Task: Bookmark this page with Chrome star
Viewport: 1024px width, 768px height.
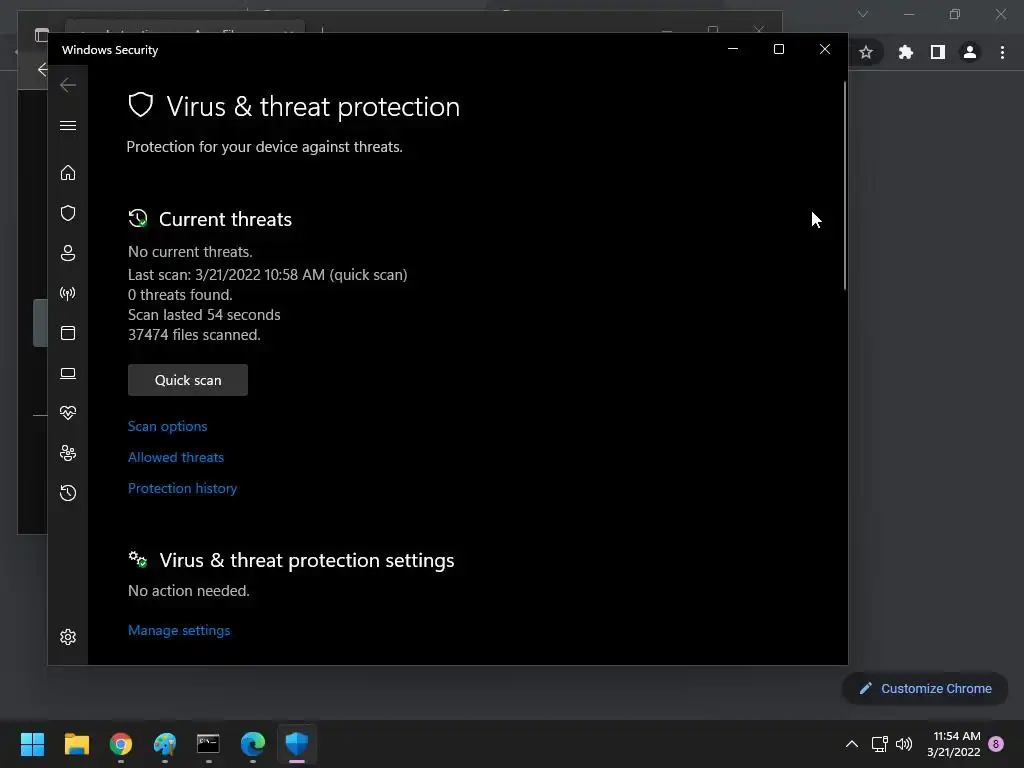Action: coord(866,52)
